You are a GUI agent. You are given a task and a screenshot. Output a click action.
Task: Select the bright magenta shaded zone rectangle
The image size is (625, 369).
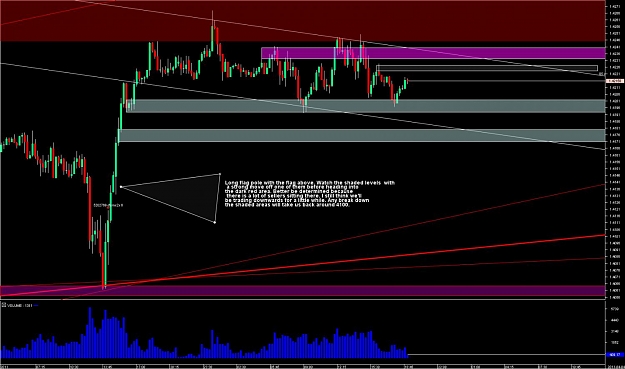433,53
